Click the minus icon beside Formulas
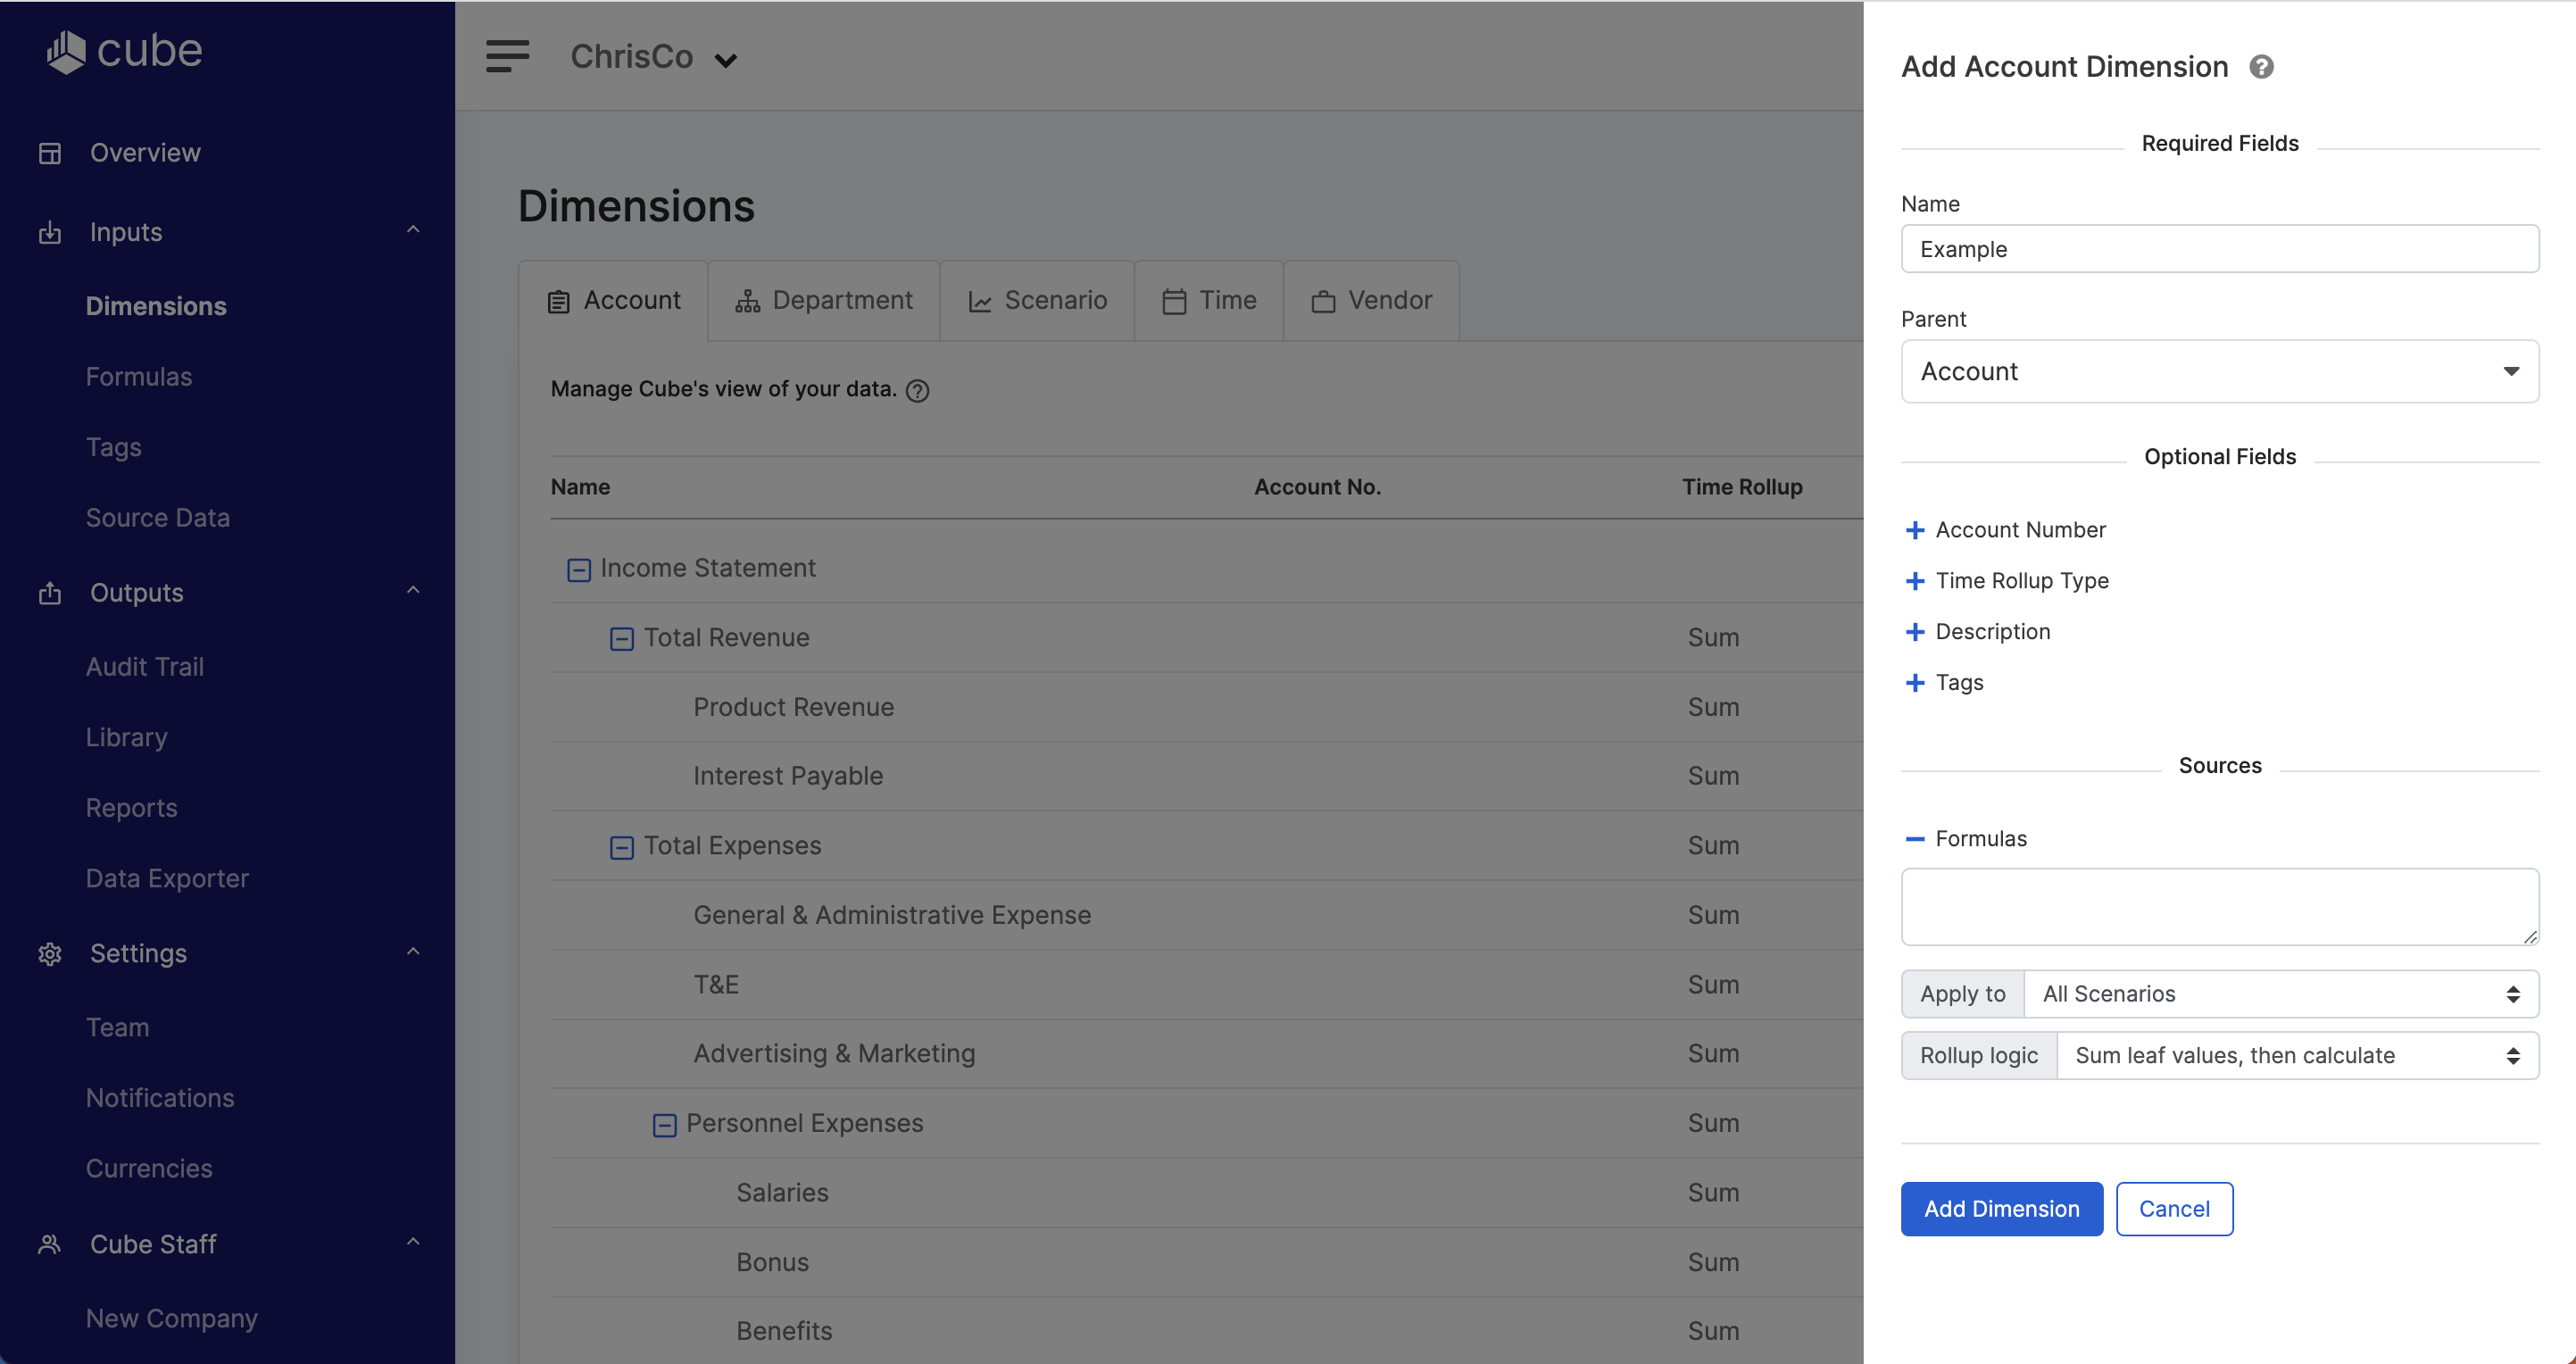Viewport: 2576px width, 1364px height. tap(1914, 839)
